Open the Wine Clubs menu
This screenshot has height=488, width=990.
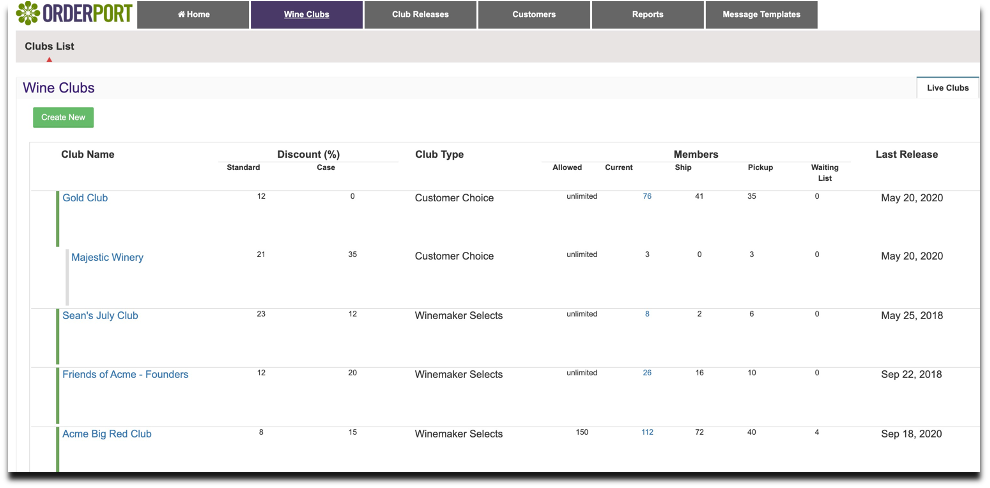(x=307, y=15)
